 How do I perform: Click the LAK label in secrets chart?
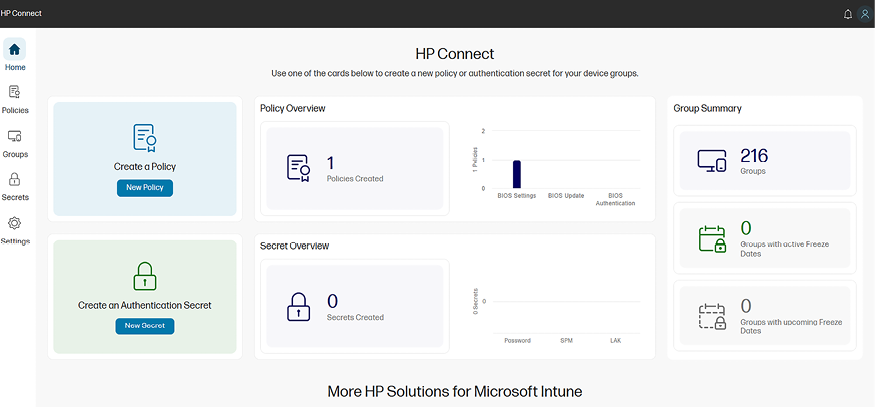tap(616, 341)
